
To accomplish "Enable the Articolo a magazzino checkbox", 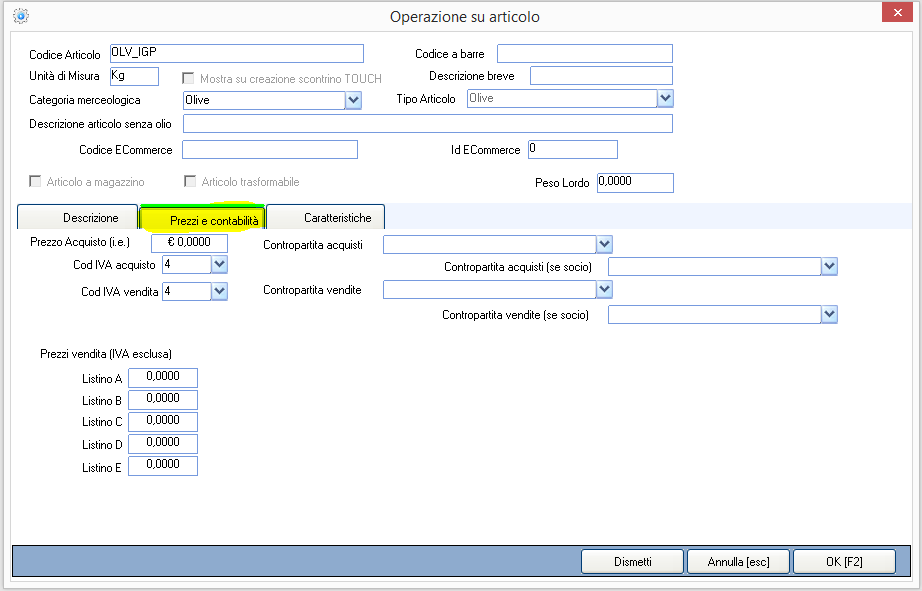I will point(35,181).
